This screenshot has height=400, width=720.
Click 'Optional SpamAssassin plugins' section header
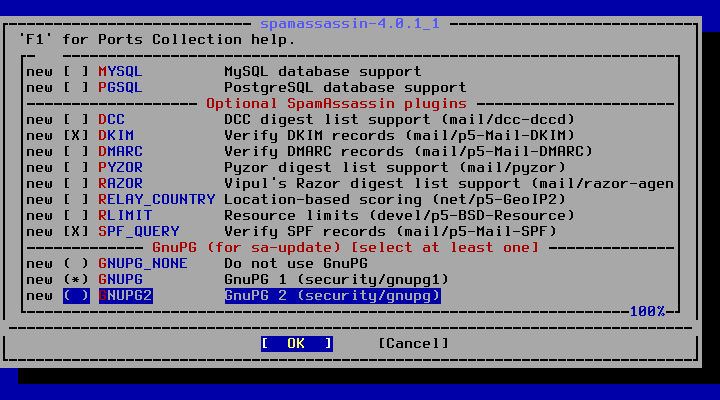coord(337,104)
